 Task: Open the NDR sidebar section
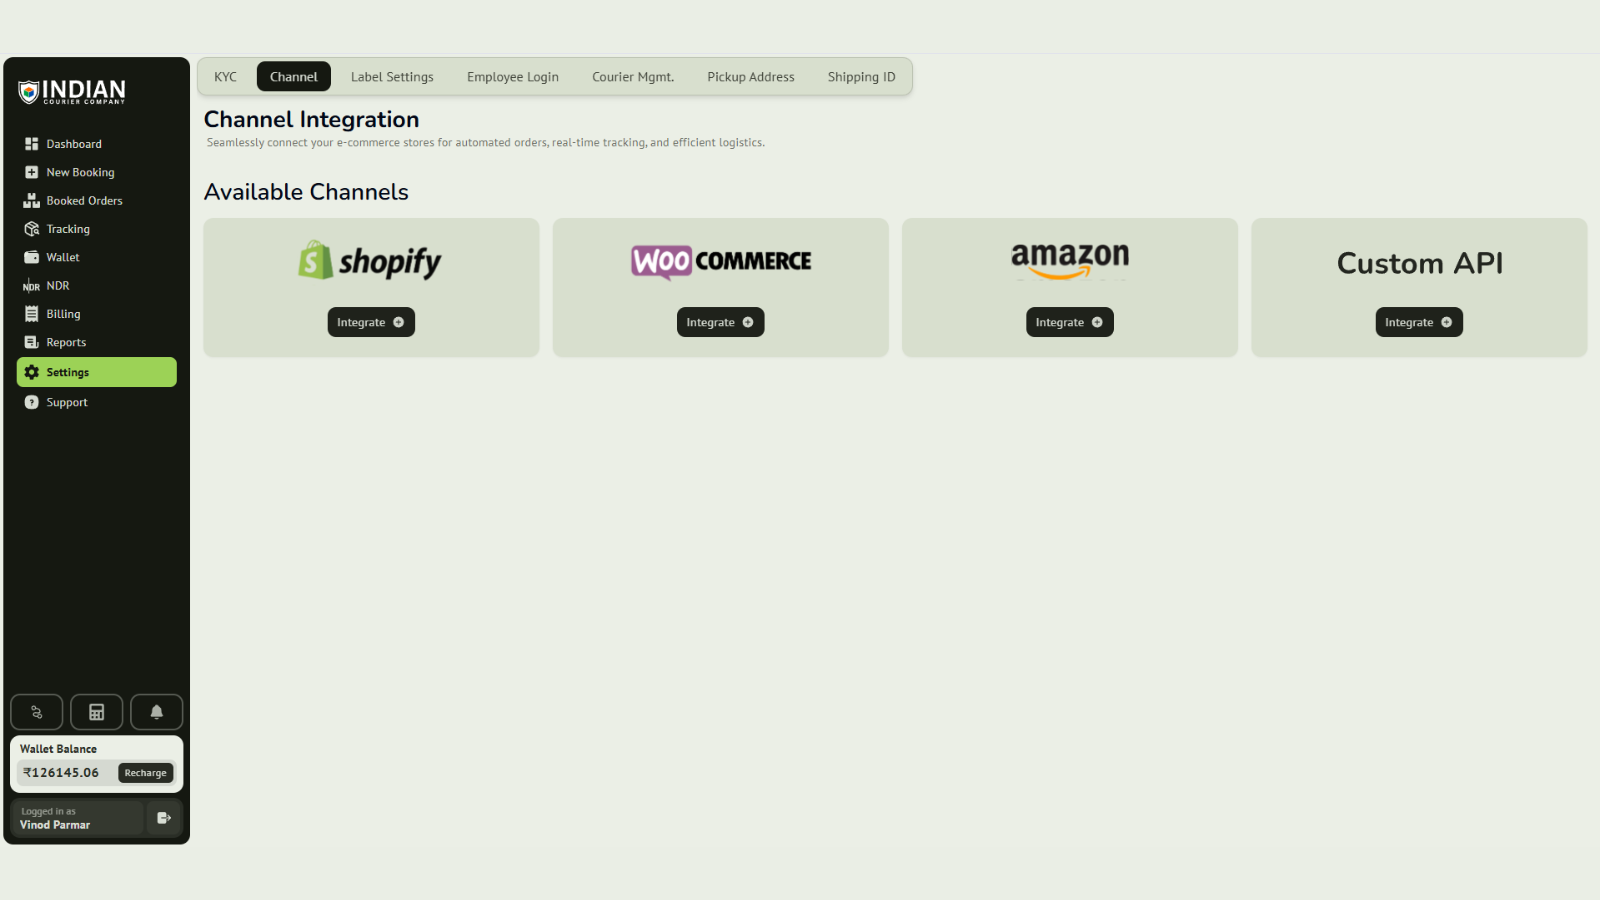96,286
